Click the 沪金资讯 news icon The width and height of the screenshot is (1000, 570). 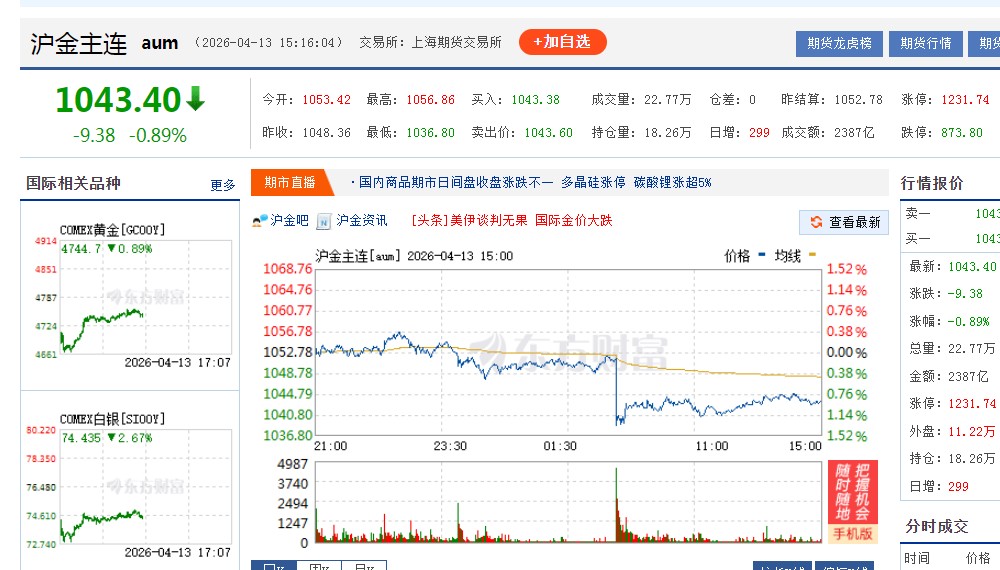click(324, 221)
